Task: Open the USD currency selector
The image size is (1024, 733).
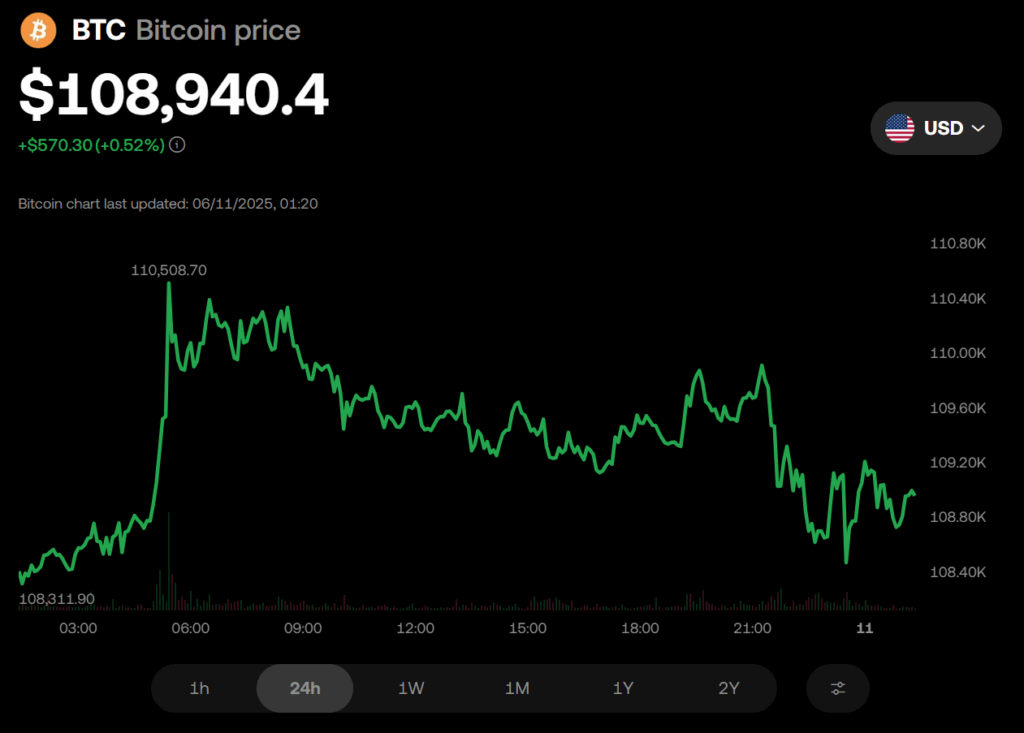Action: coord(936,128)
